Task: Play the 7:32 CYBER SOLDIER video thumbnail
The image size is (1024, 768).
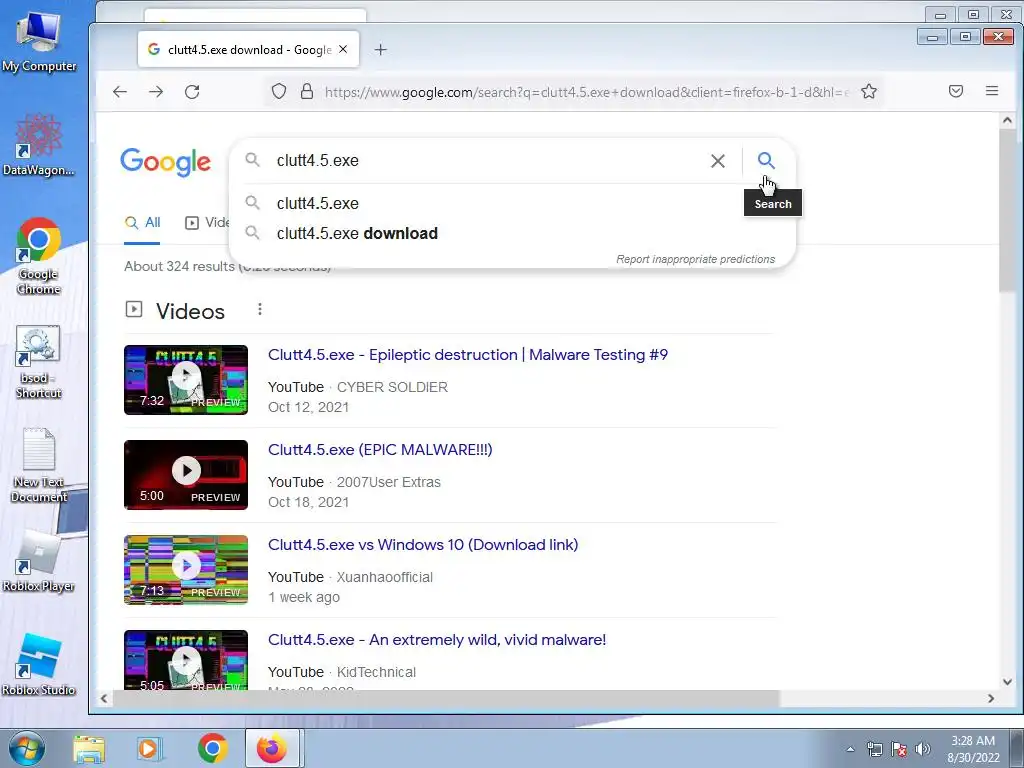Action: pos(186,379)
